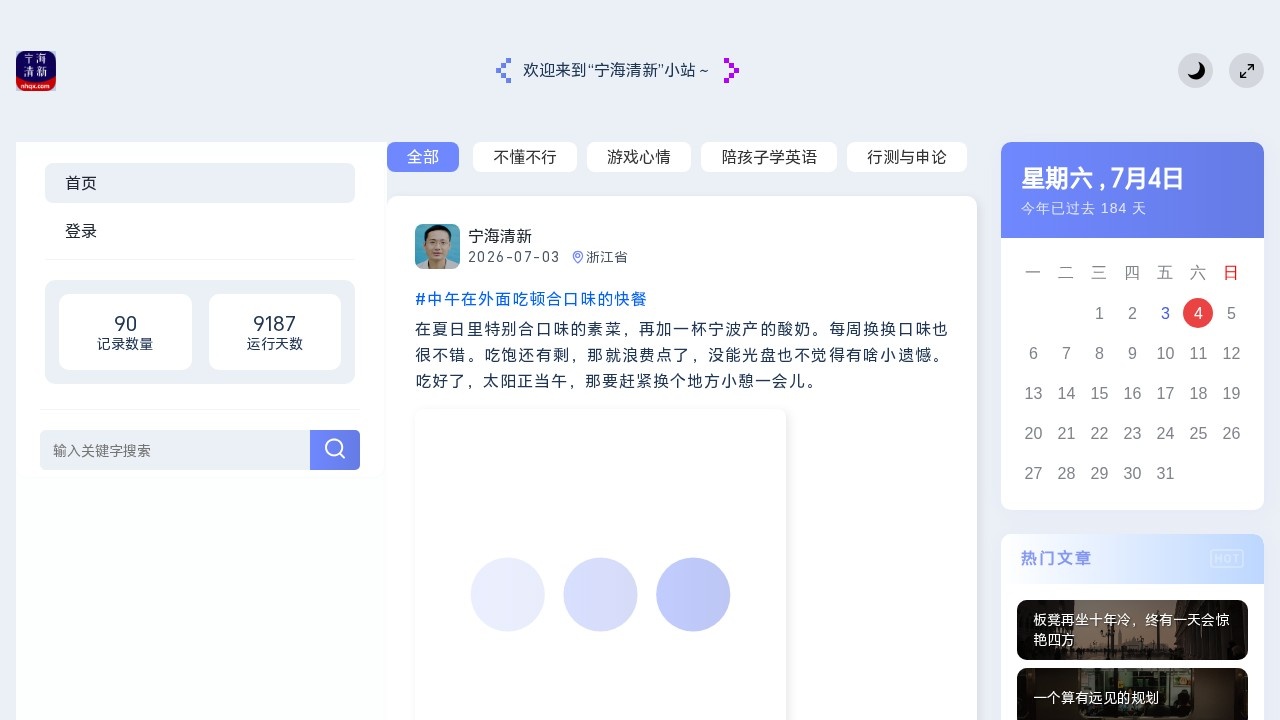Select highlighted calendar day 4

click(1198, 313)
